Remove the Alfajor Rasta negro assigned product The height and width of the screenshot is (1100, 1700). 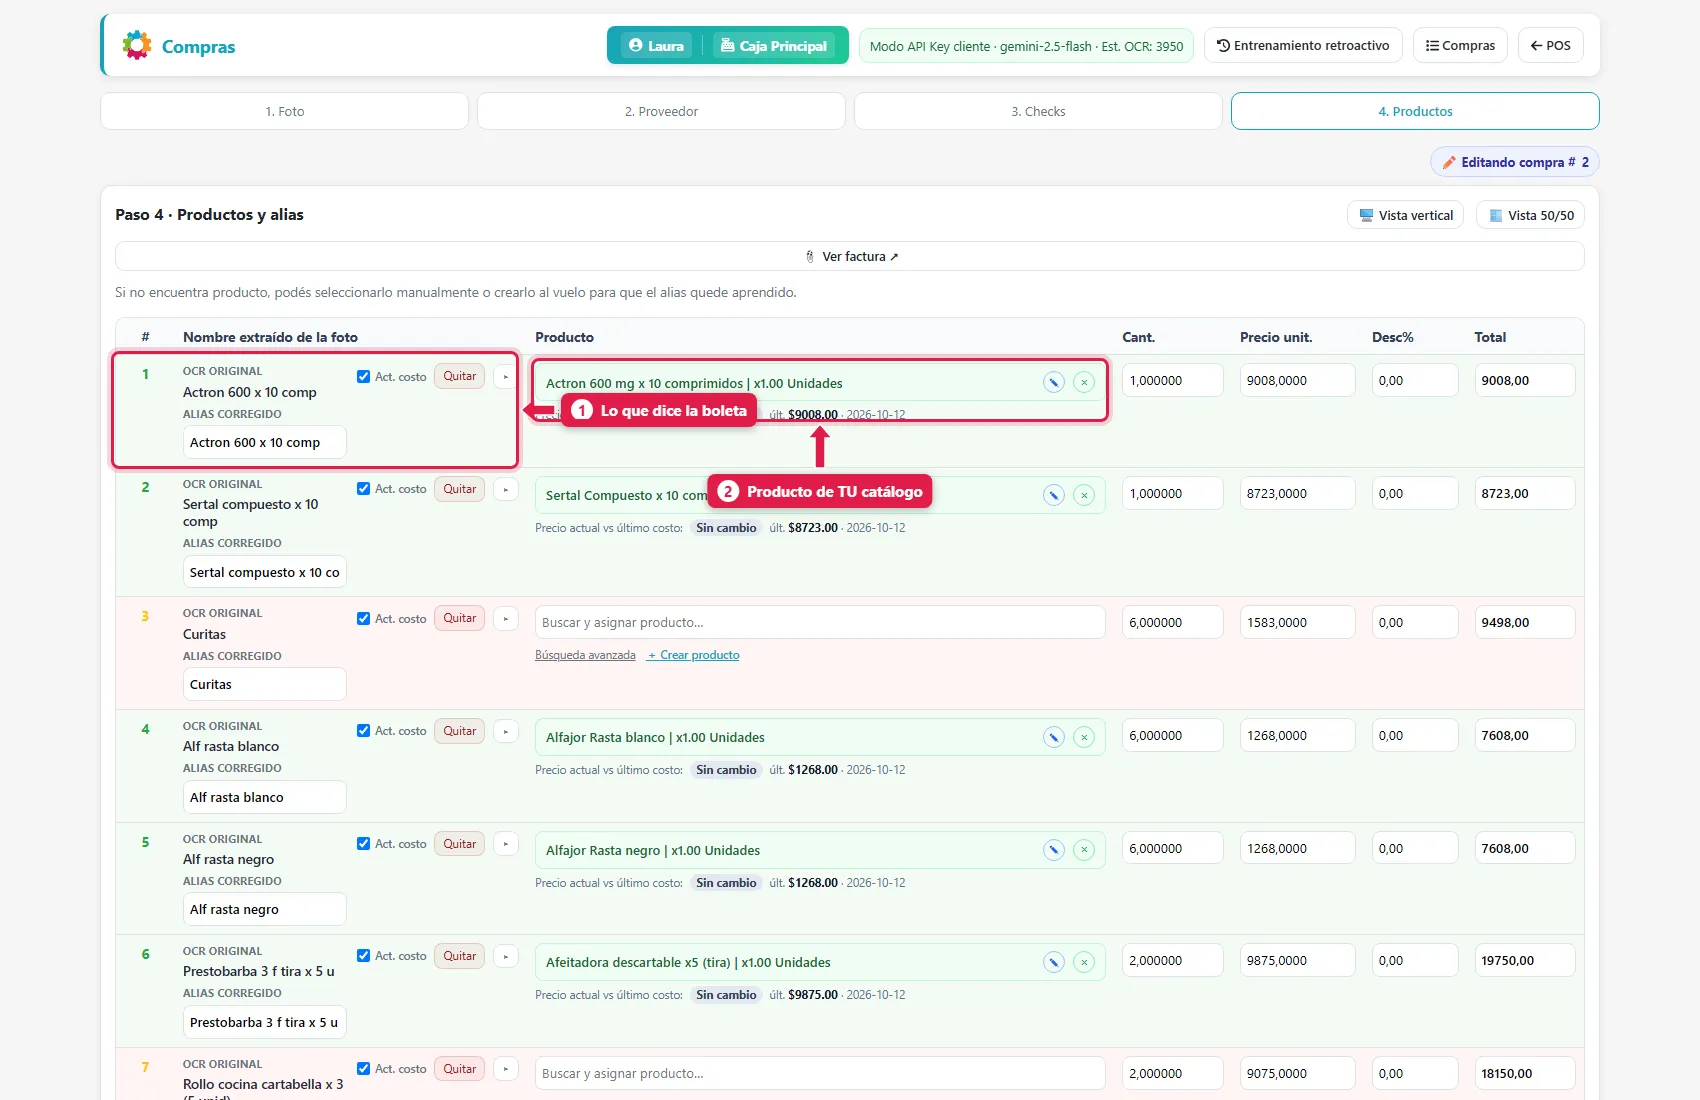1084,850
